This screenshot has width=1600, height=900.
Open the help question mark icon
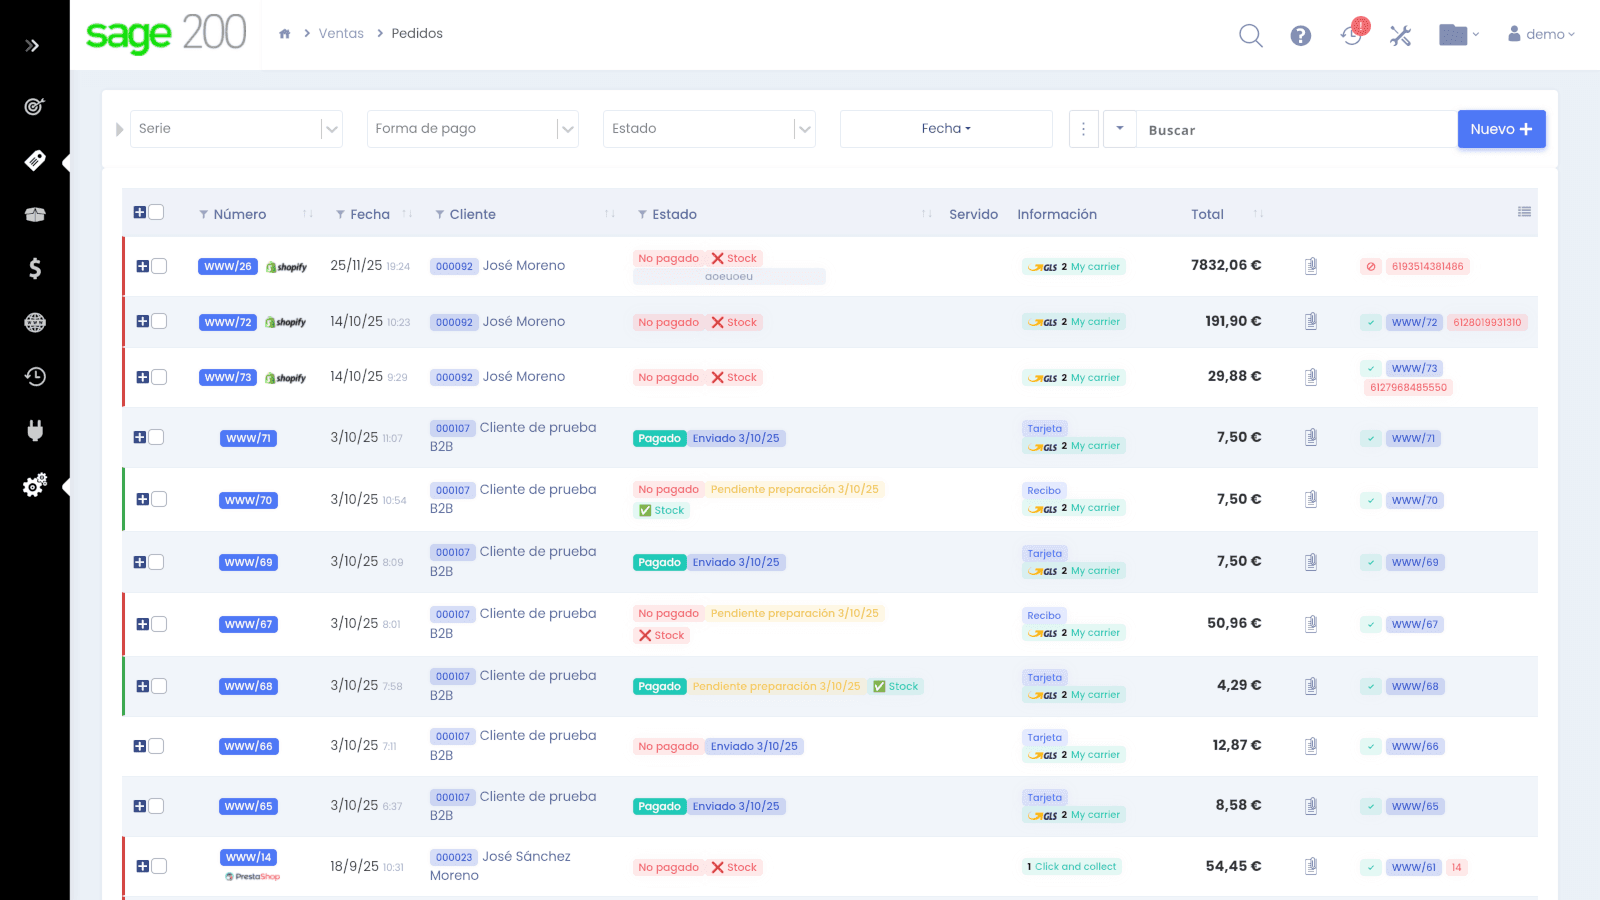click(1300, 36)
